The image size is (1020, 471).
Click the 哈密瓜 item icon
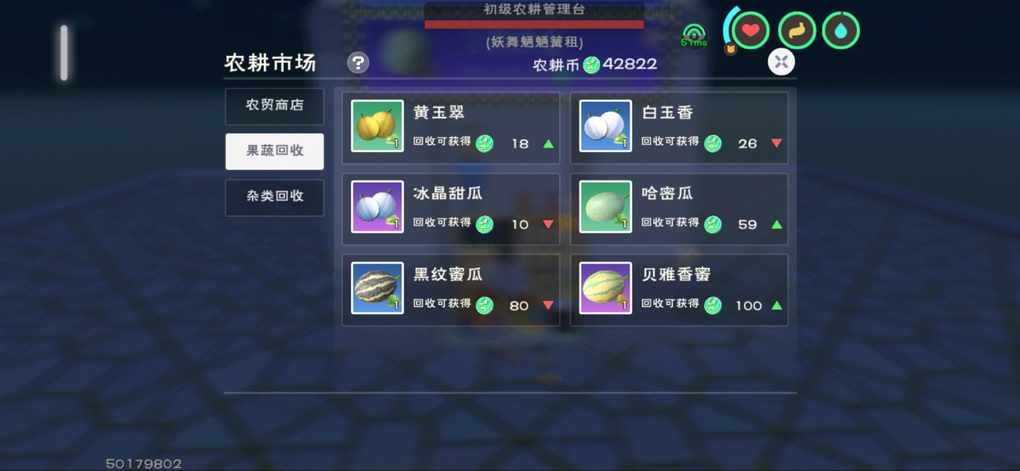coord(606,207)
